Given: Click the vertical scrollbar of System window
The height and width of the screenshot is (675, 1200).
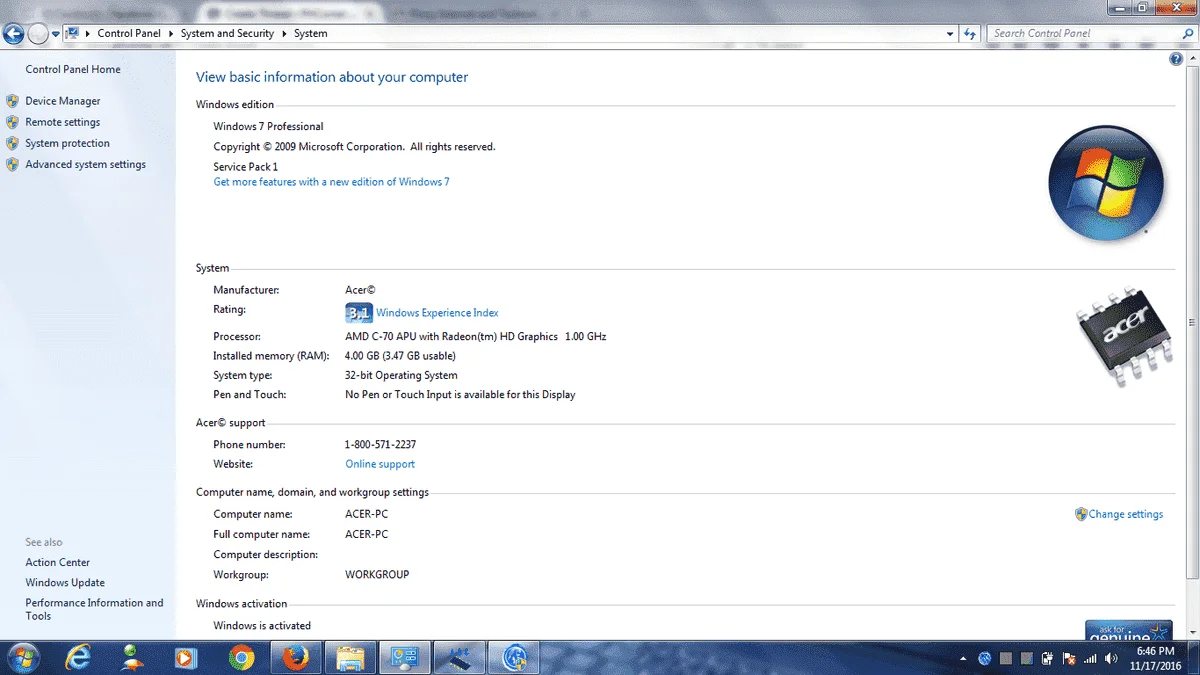Looking at the screenshot, I should coord(1192,323).
